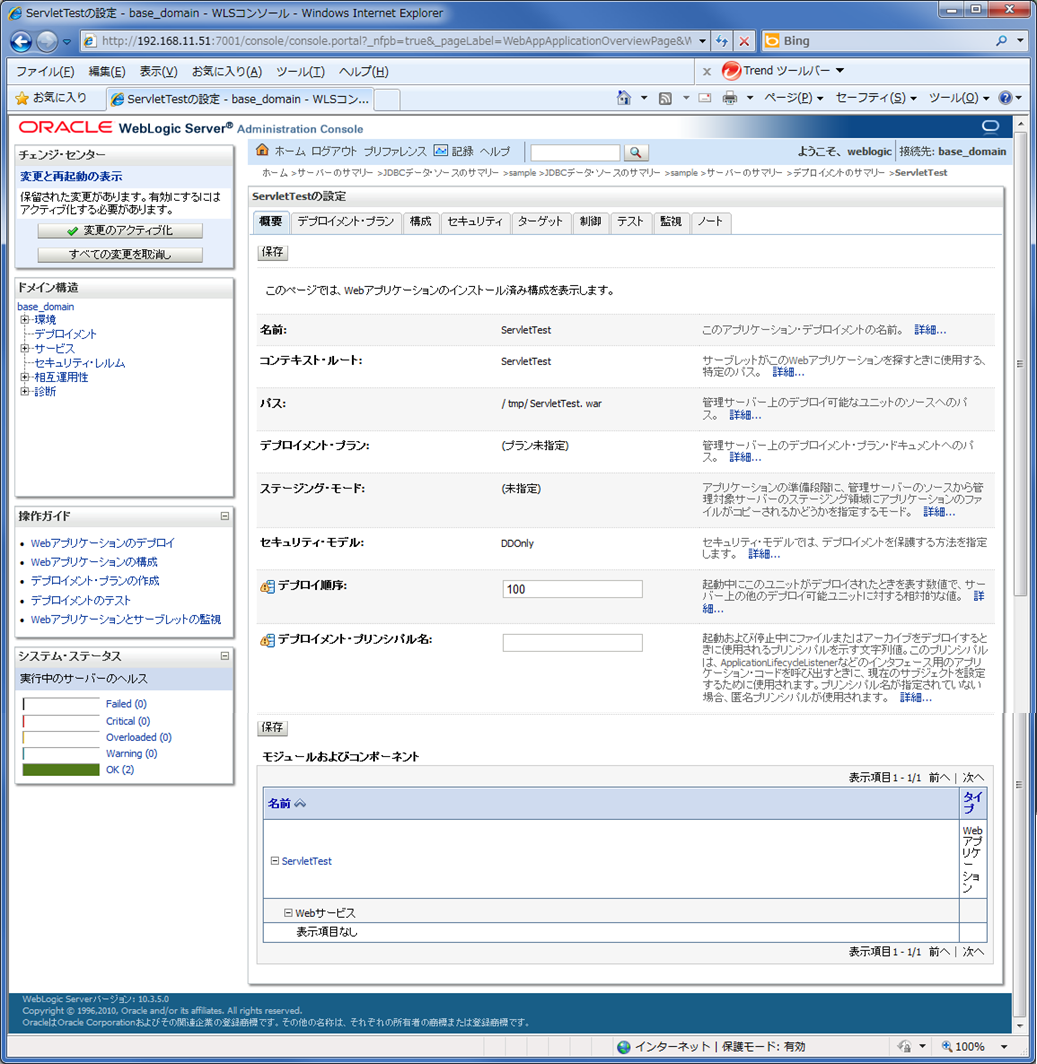Collapse the 操作ガイド panel
The width and height of the screenshot is (1037, 1064).
pyautogui.click(x=225, y=516)
